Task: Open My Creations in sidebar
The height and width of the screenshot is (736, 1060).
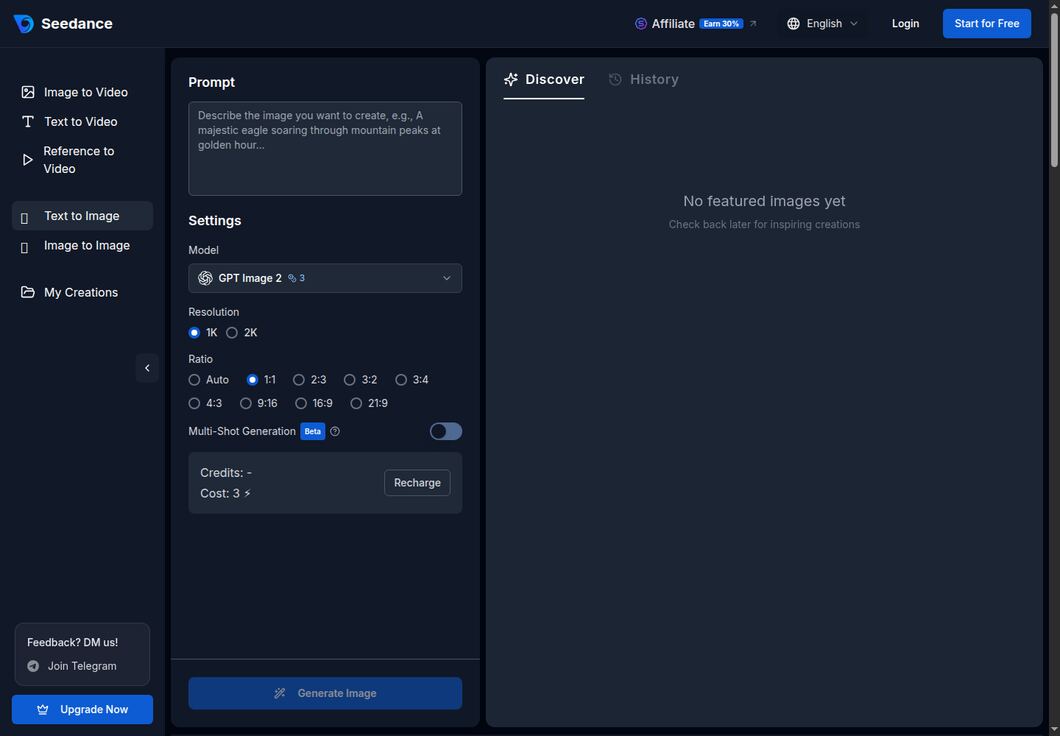Action: click(82, 292)
